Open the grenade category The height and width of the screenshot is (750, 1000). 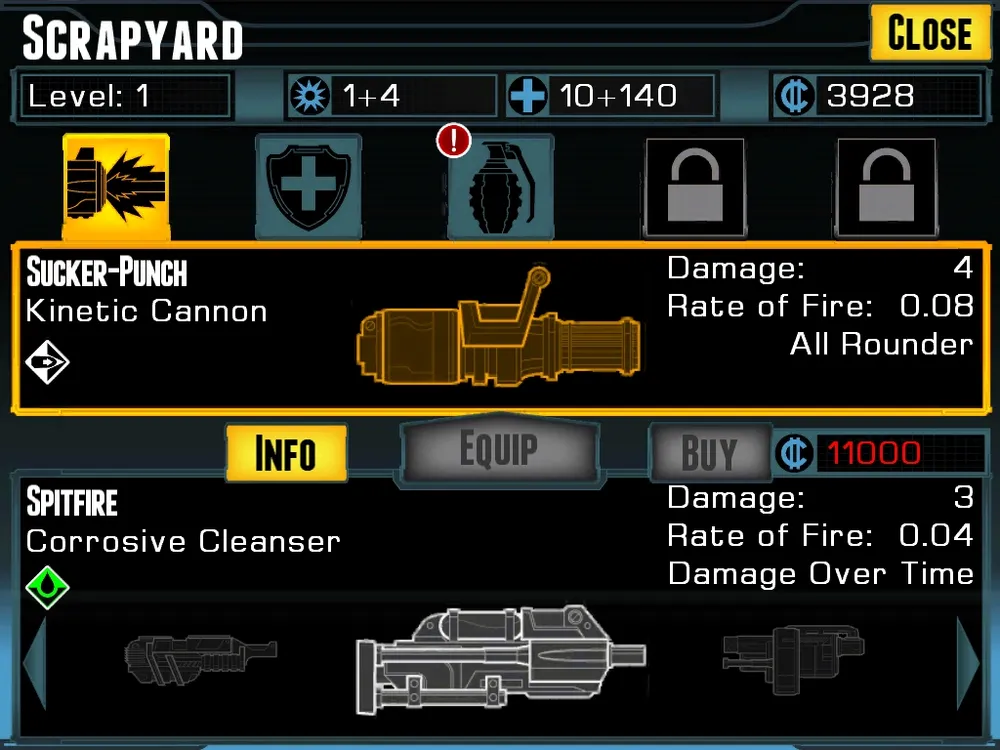coord(501,188)
